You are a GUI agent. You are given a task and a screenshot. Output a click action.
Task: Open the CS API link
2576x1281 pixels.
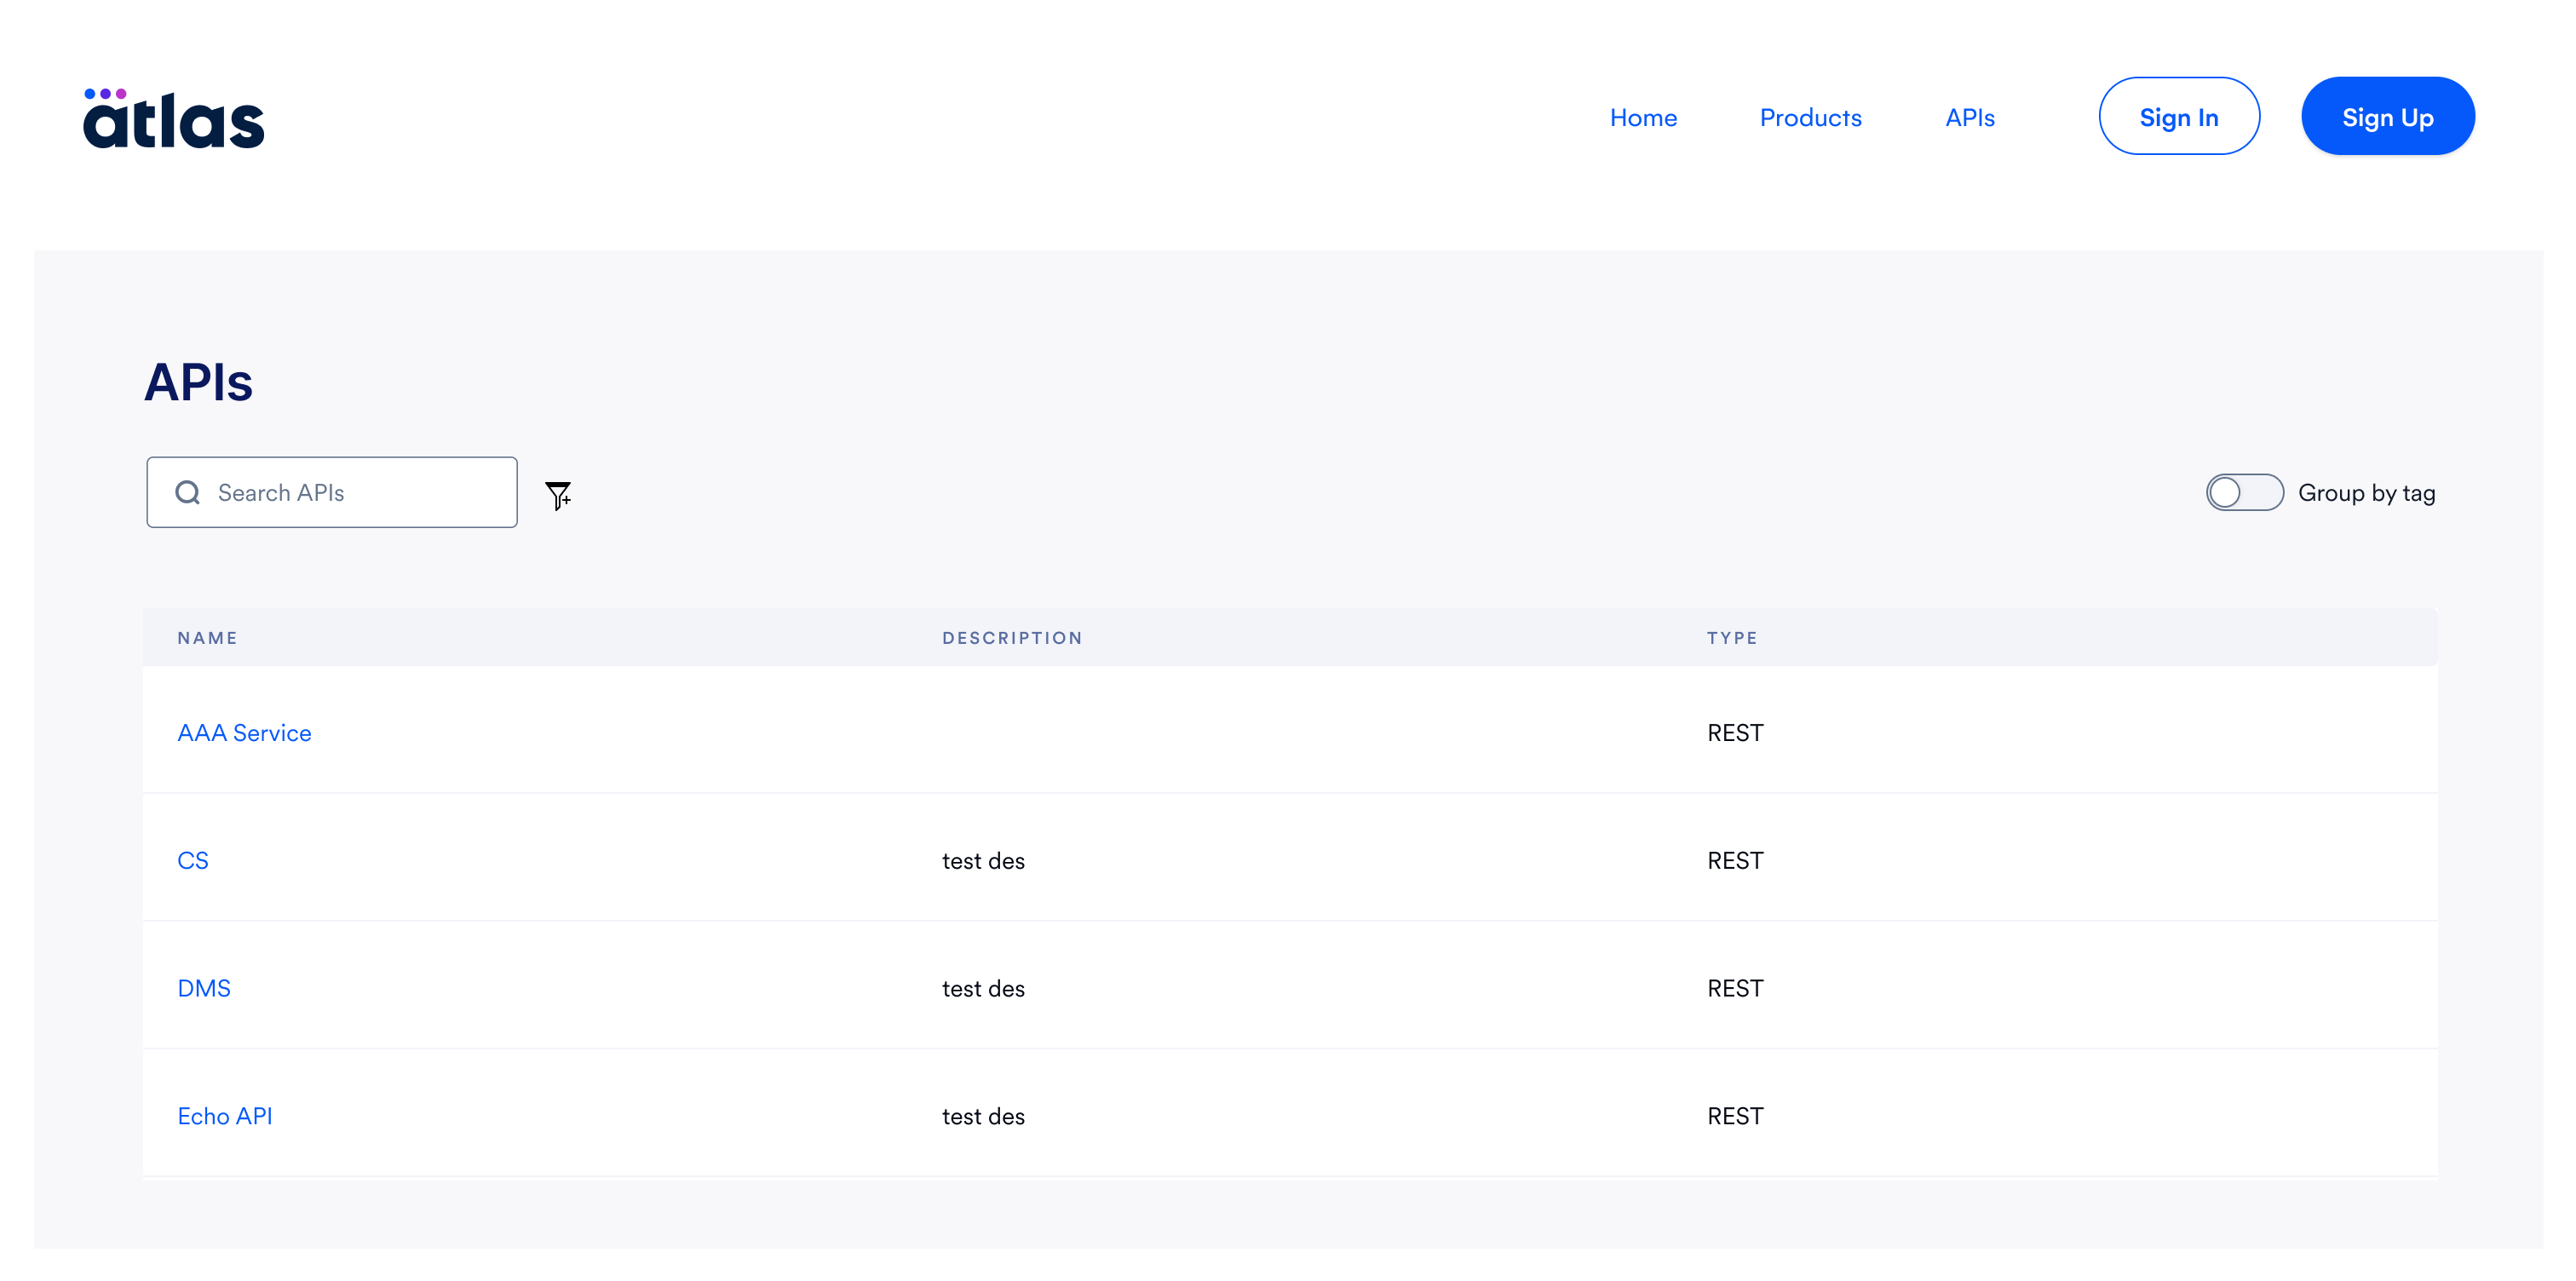[193, 861]
